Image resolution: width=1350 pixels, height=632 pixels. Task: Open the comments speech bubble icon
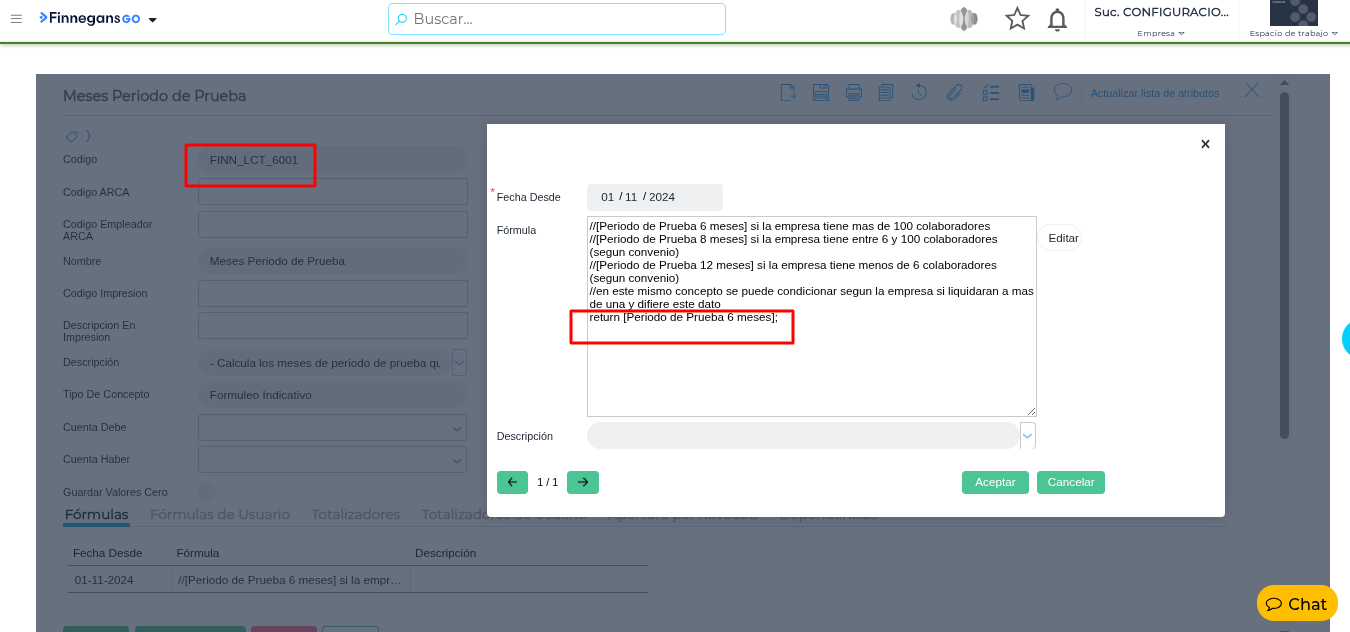[1063, 92]
